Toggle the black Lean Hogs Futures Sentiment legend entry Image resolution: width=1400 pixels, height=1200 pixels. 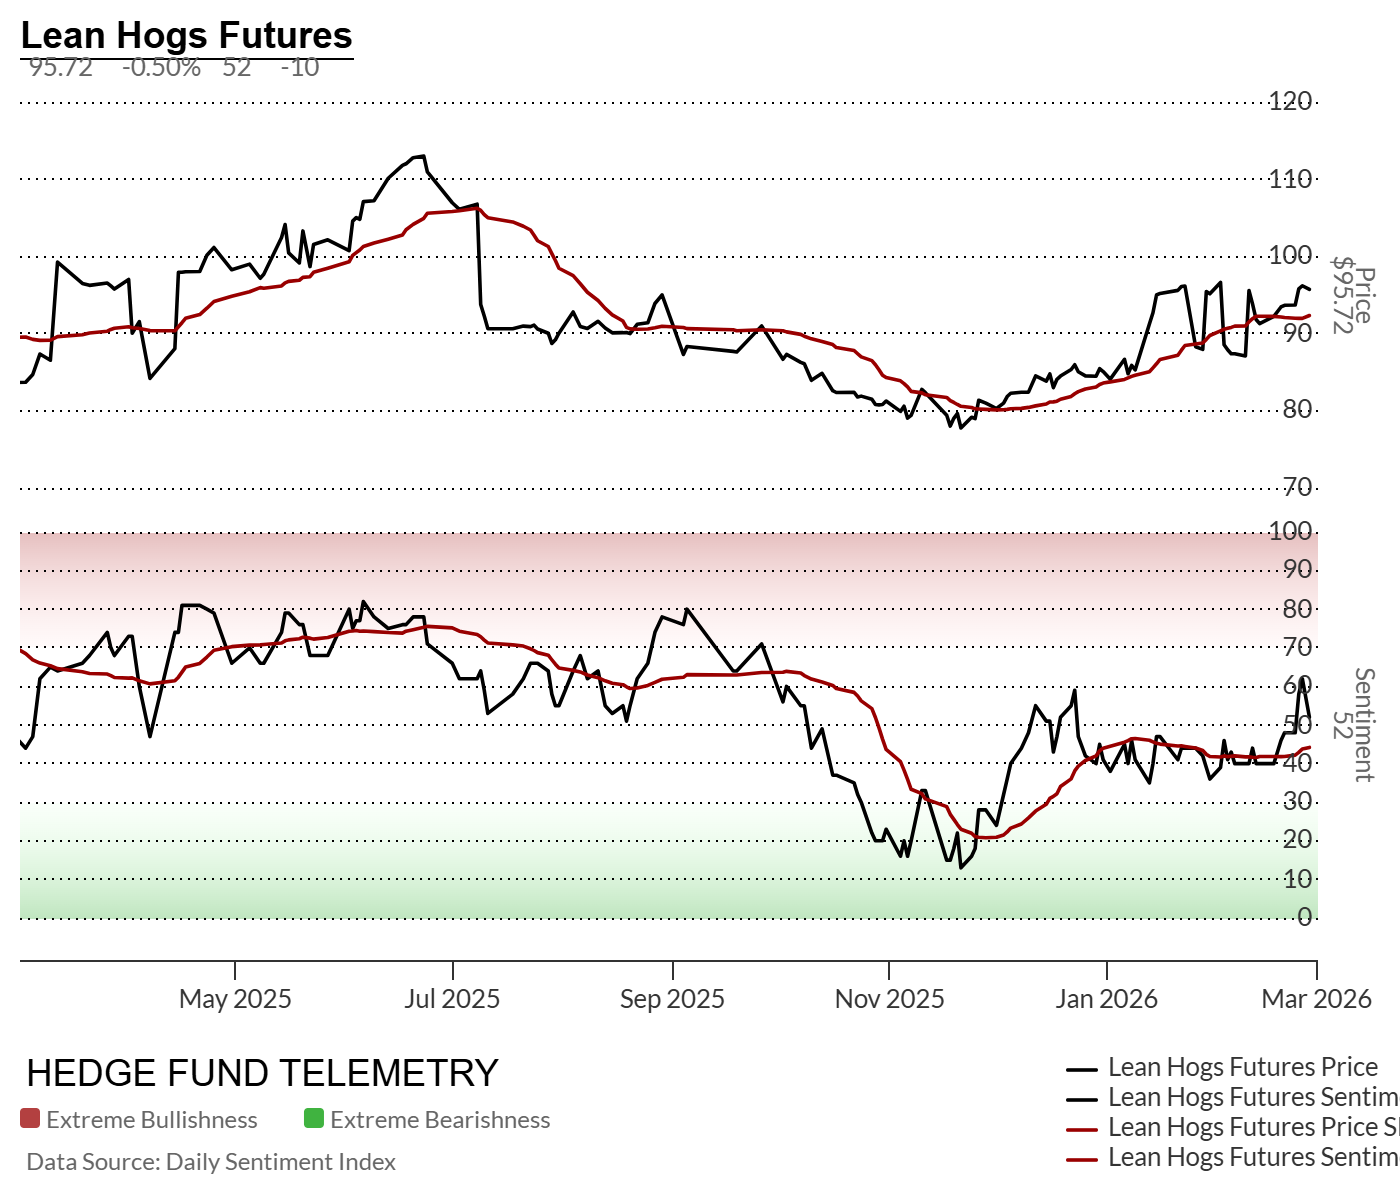click(x=1252, y=1098)
